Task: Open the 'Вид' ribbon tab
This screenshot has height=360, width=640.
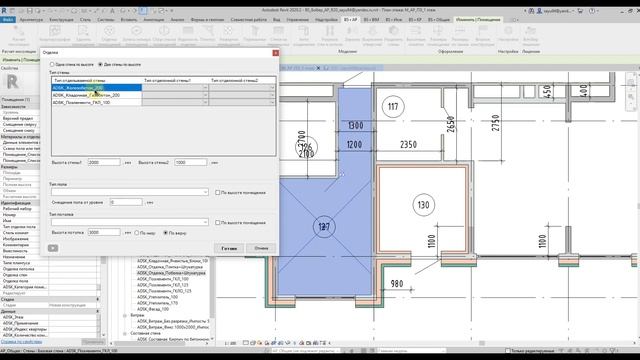Action: pos(276,20)
